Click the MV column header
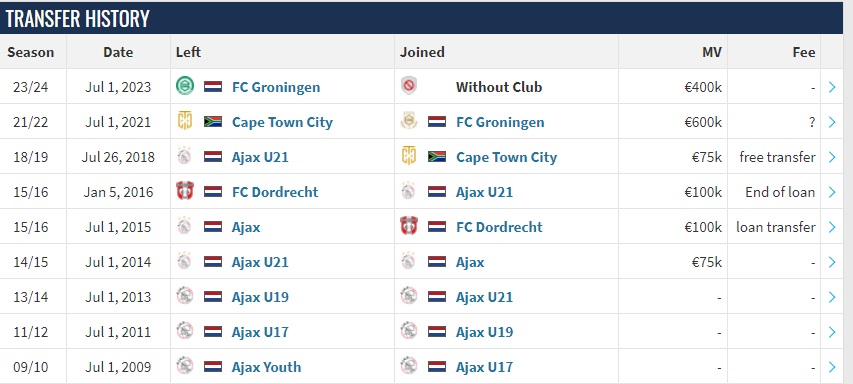 click(712, 52)
